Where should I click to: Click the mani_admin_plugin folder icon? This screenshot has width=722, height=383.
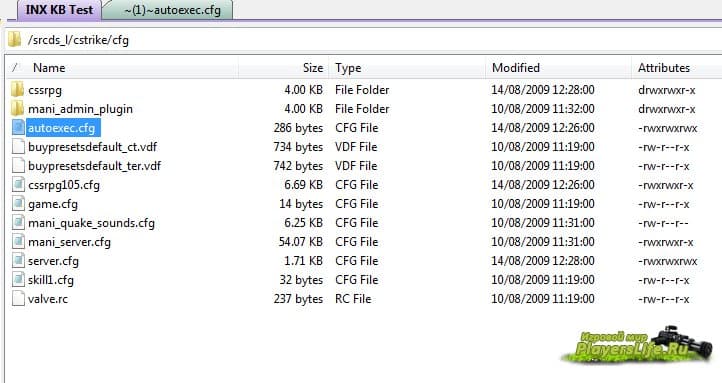coord(17,108)
